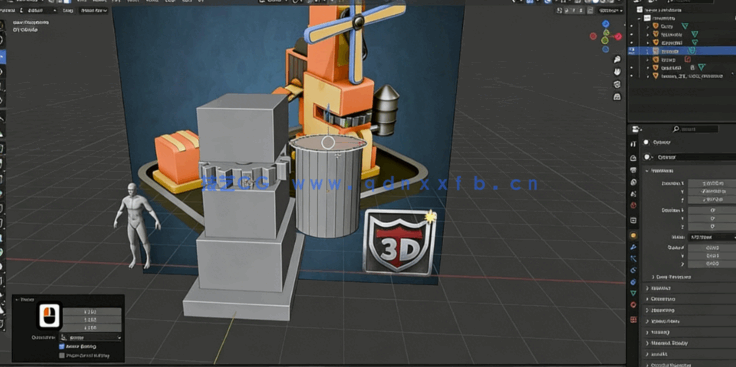Open the Render properties tab
736x367 pixels.
(633, 158)
